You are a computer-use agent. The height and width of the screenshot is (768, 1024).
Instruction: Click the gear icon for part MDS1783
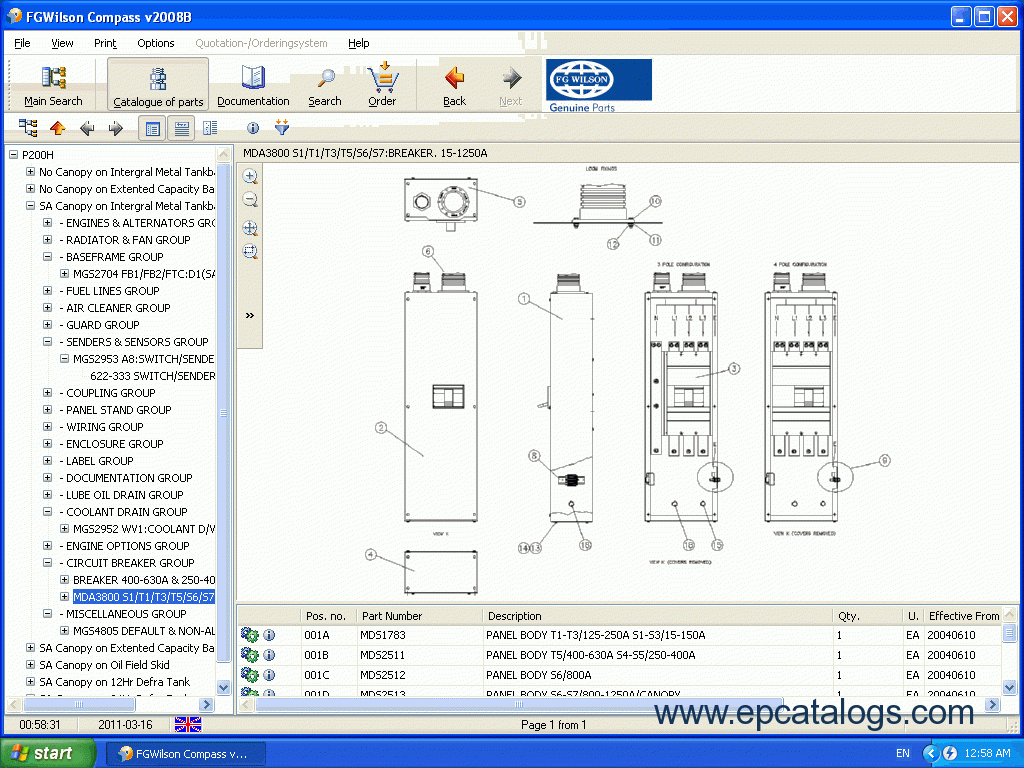[x=249, y=635]
